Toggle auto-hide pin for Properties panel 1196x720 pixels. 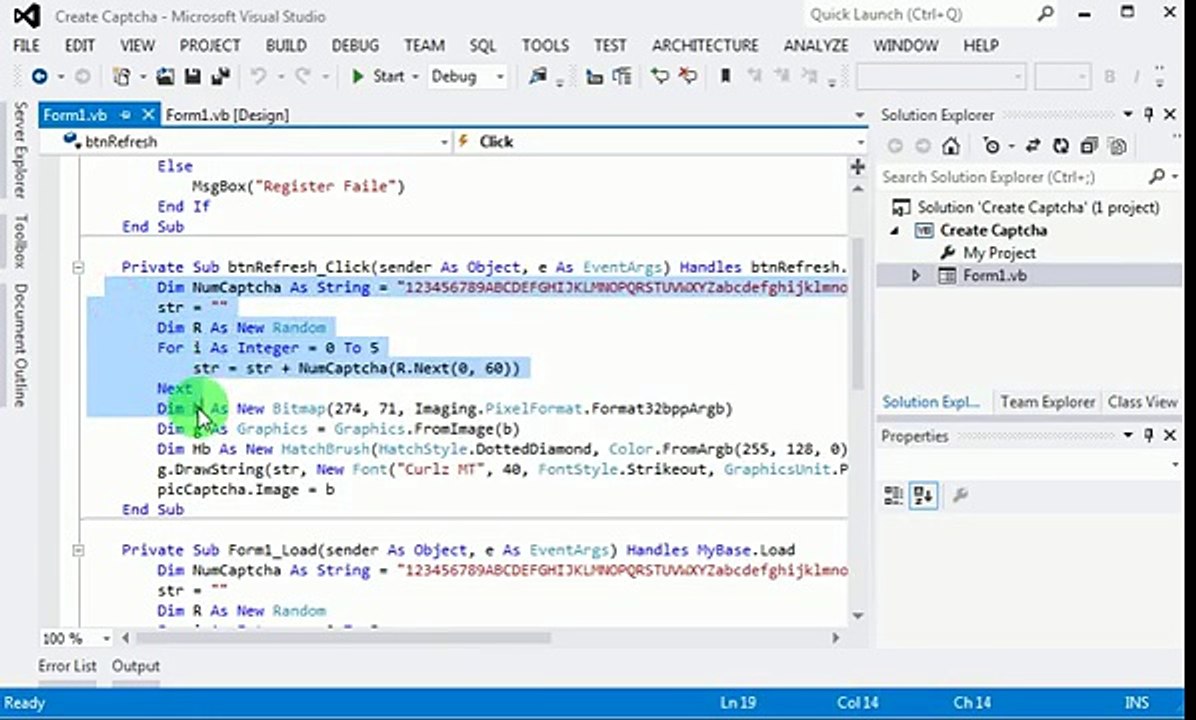[x=1149, y=436]
